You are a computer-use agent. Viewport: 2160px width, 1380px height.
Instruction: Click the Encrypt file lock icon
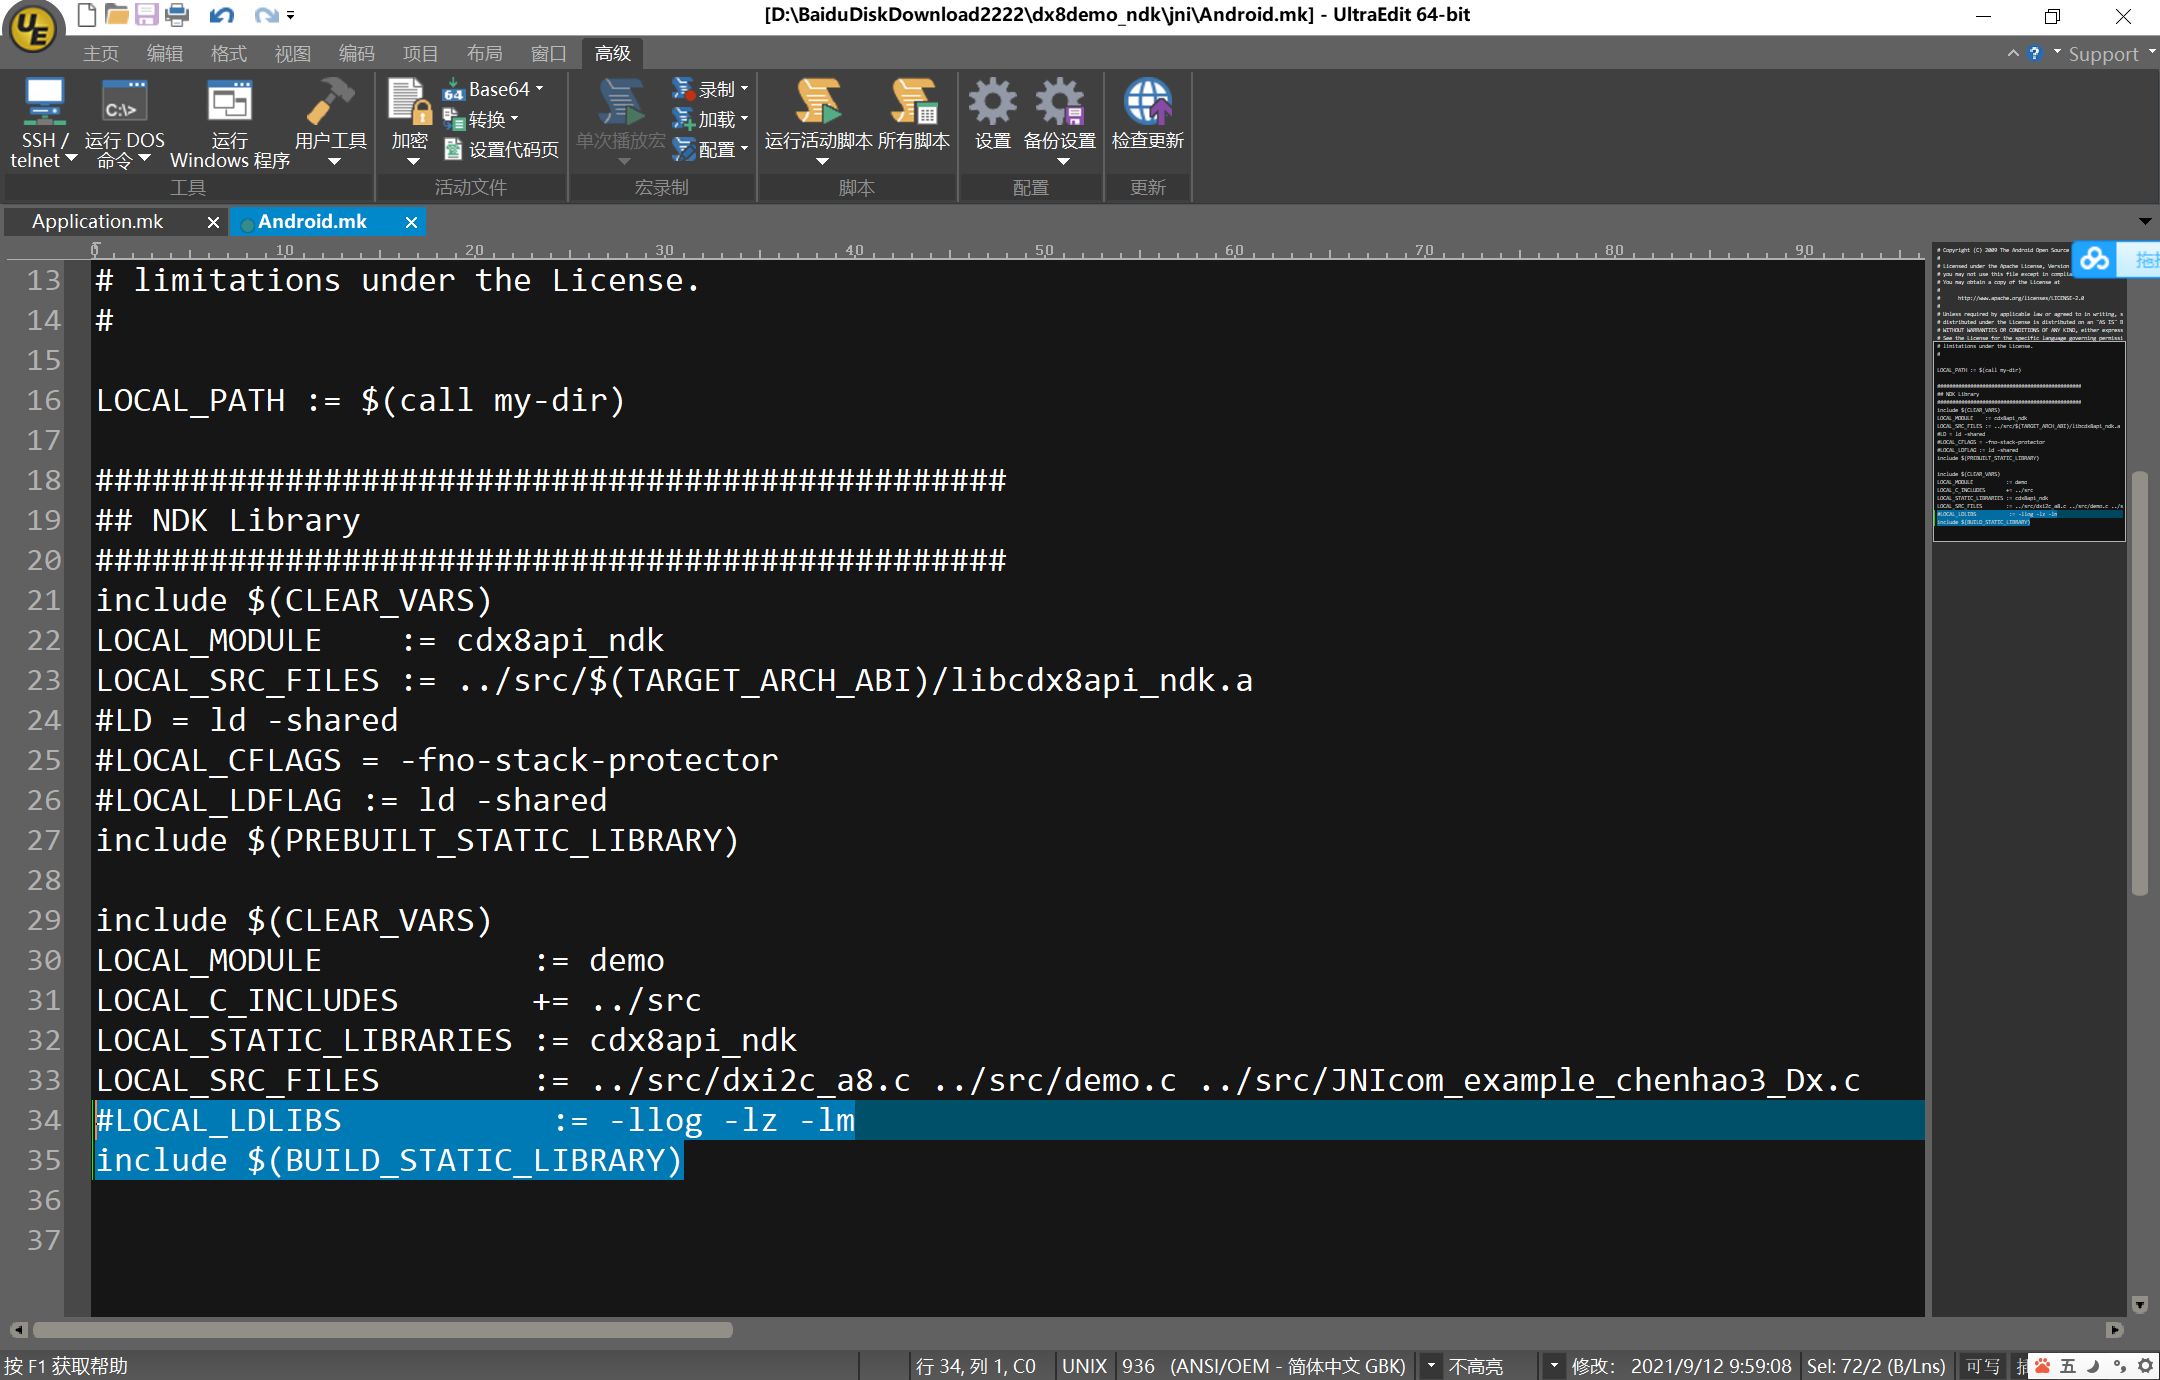409,104
